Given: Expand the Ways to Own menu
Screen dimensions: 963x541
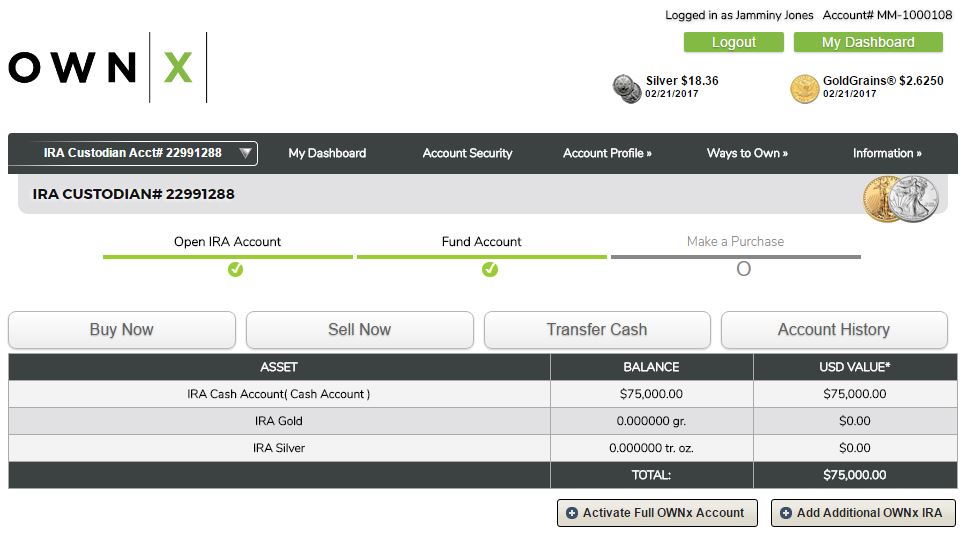Looking at the screenshot, I should click(x=747, y=154).
